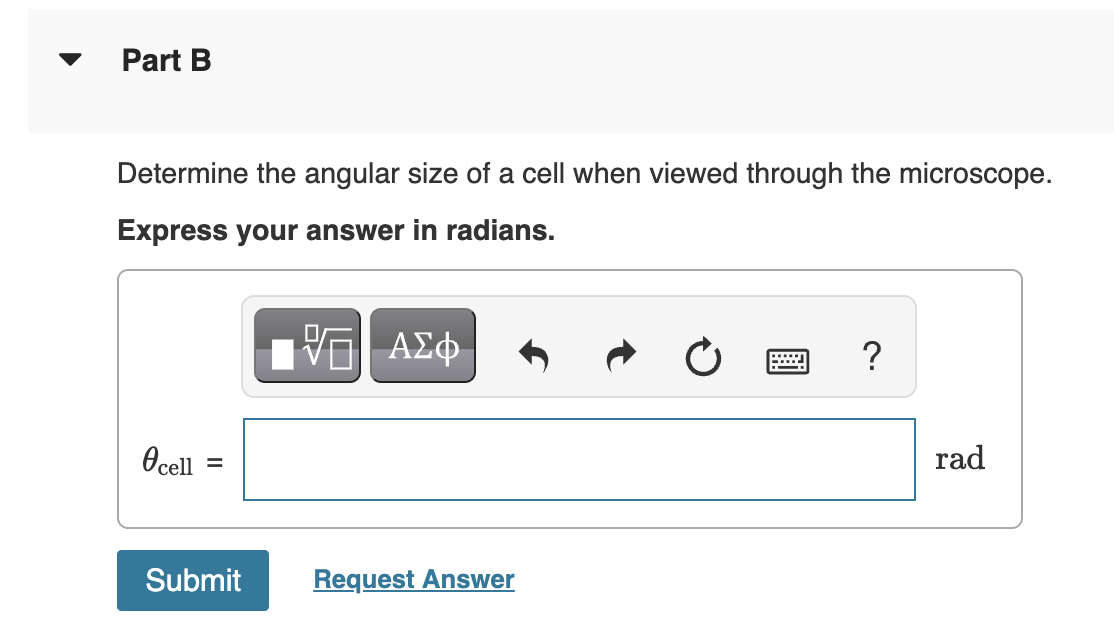Open the math templates palette icon

307,346
